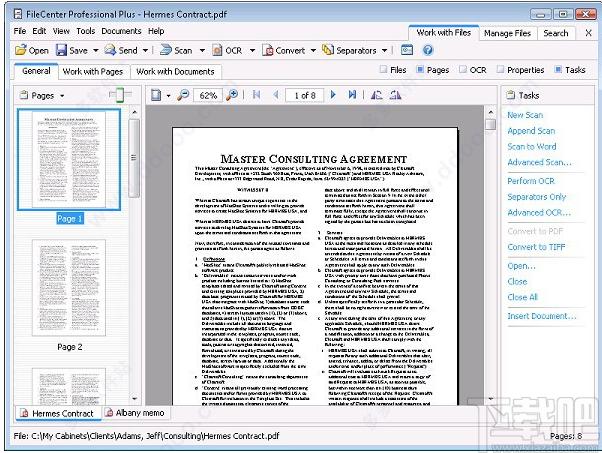The image size is (602, 453).
Task: Toggle the Pages panel checkbox
Action: [420, 69]
